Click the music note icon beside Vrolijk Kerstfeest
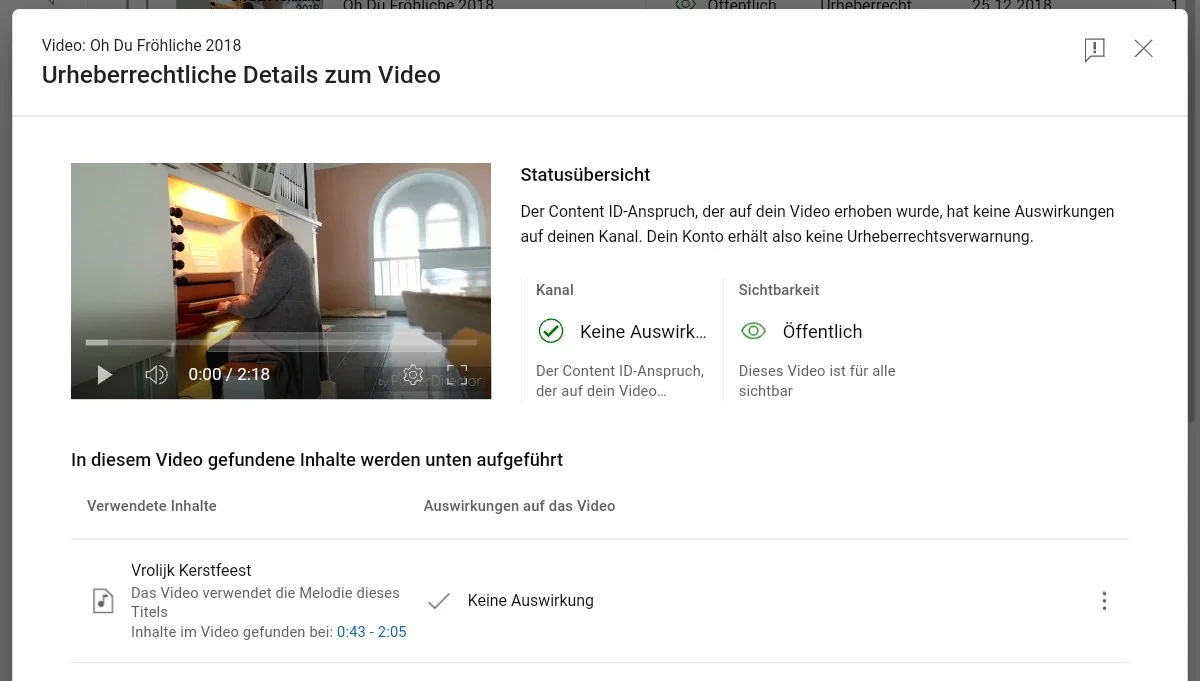 [103, 600]
